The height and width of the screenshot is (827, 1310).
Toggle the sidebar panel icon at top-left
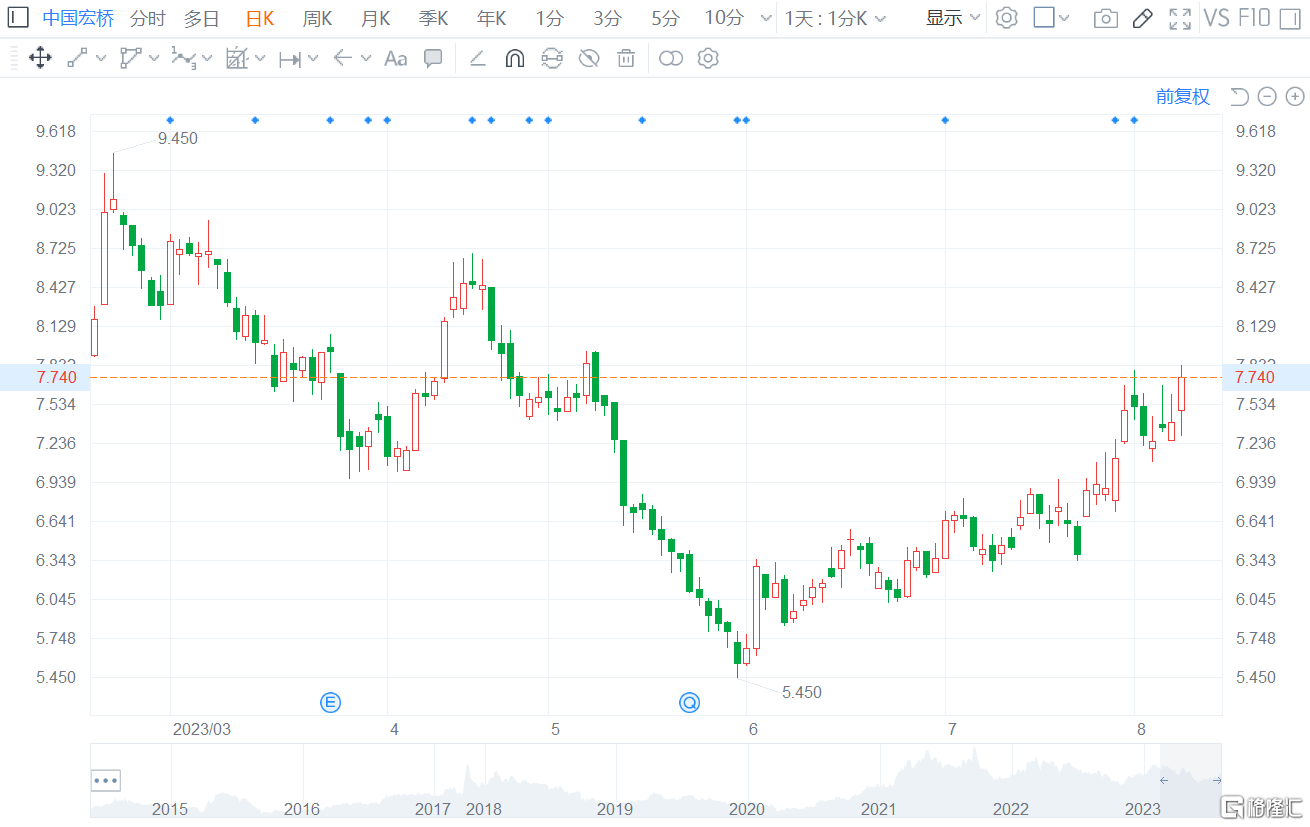point(19,18)
